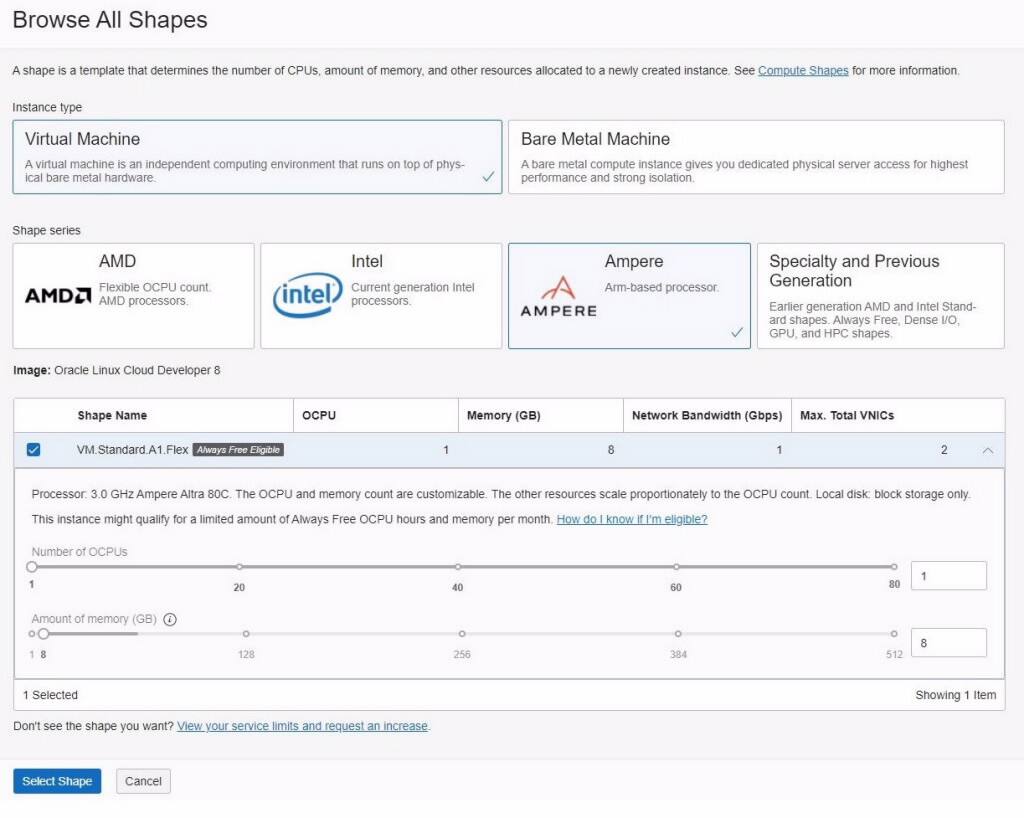Image resolution: width=1024 pixels, height=818 pixels.
Task: Collapse the VM.Standard.A1.Flex details row
Action: tap(988, 450)
